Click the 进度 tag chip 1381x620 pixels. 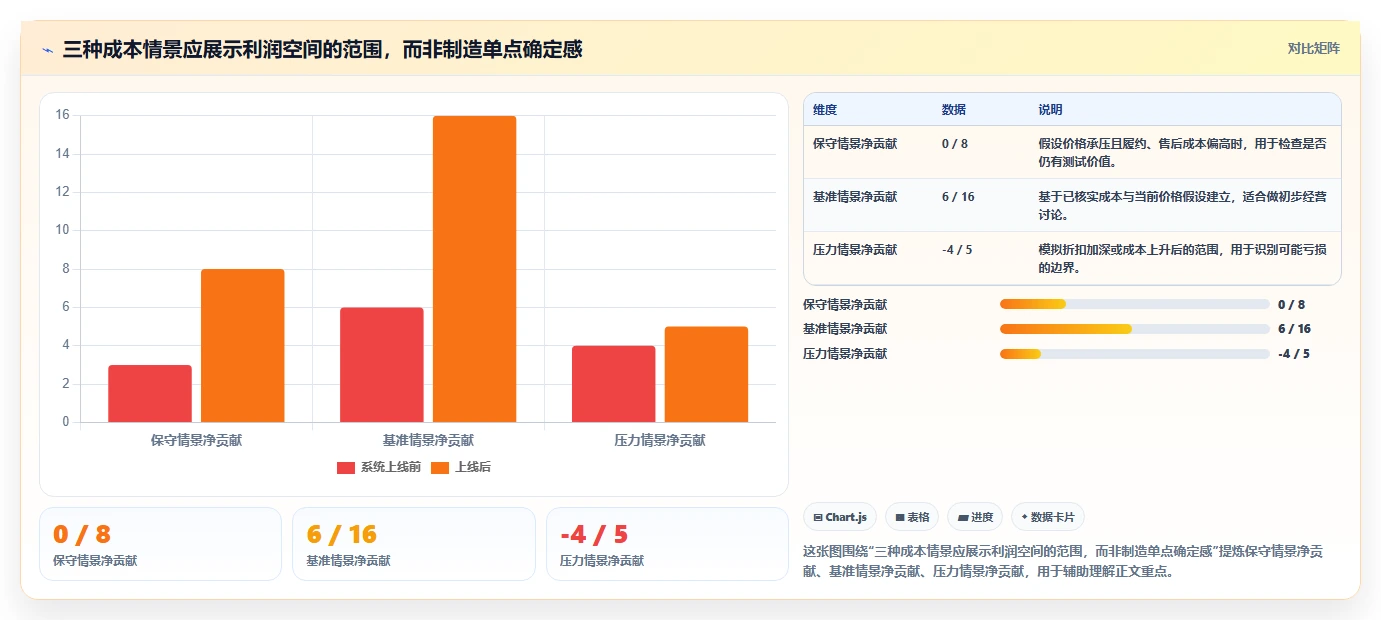(x=975, y=517)
